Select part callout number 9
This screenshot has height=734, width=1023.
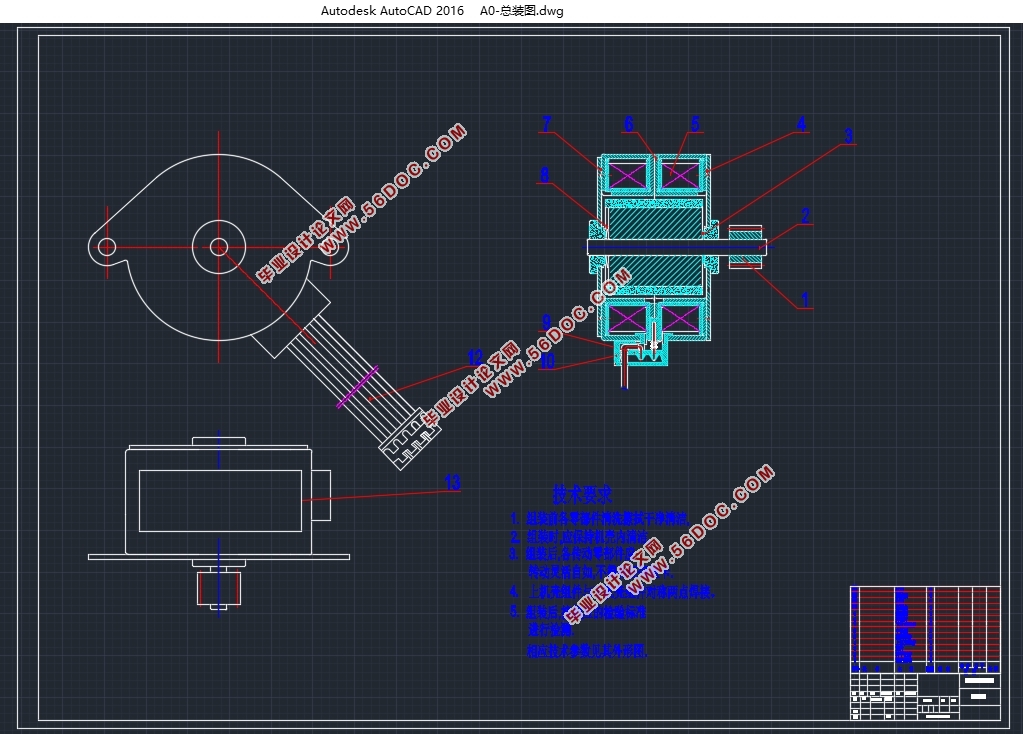click(x=547, y=322)
